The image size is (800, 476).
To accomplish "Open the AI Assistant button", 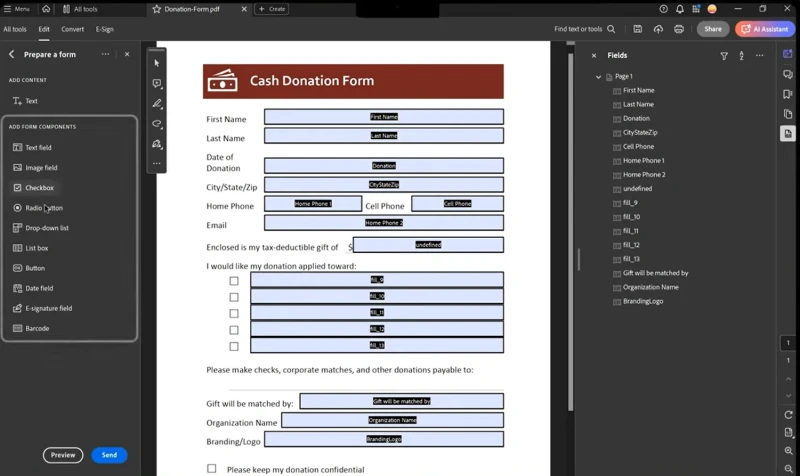I will 765,29.
